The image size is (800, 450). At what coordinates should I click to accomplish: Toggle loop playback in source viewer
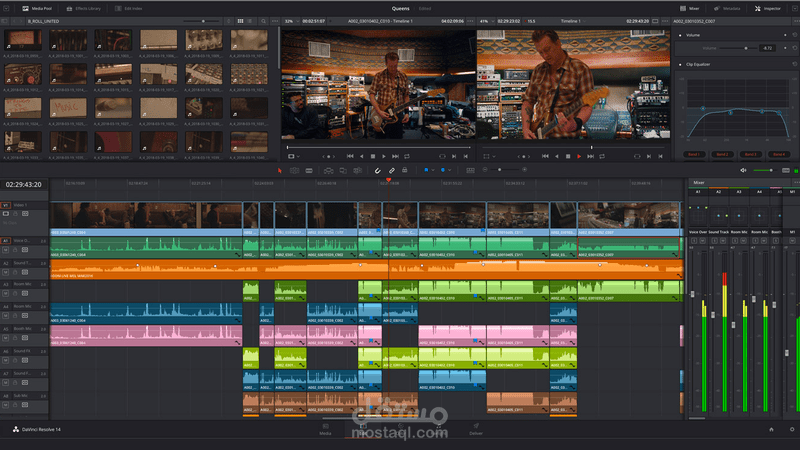[x=407, y=157]
